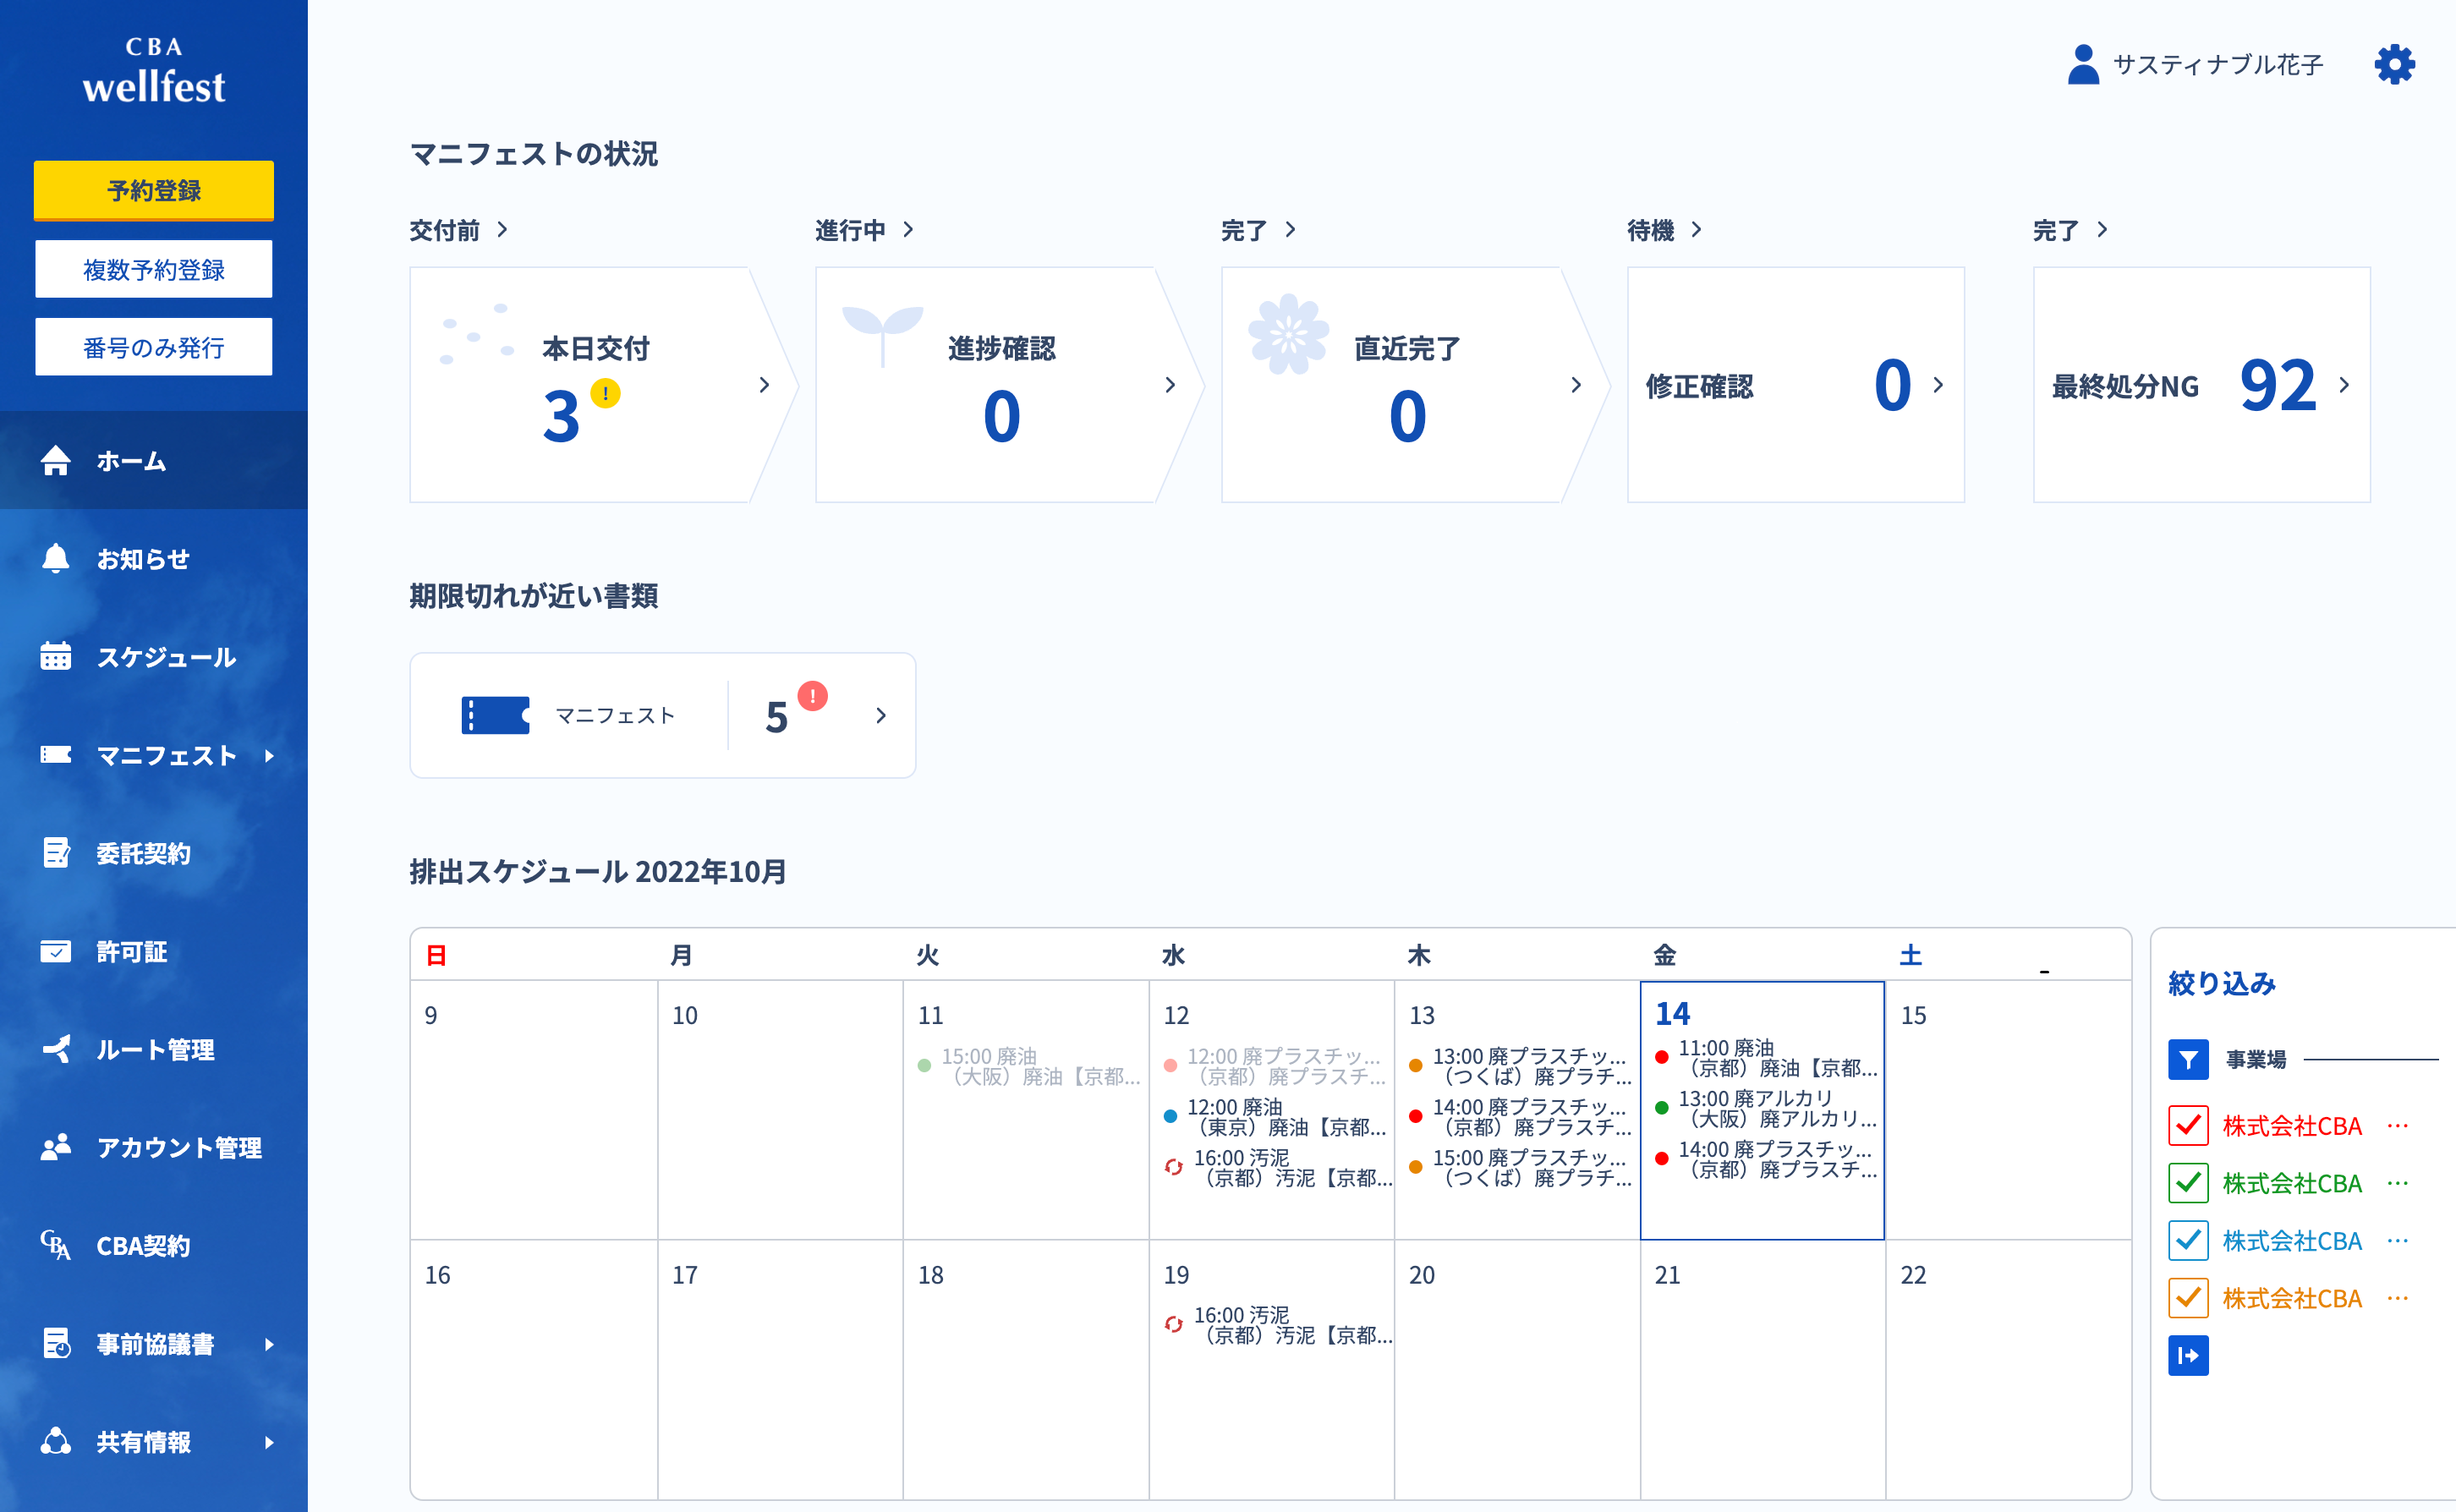Expand the 事前協議書 sidebar submenu
Image resolution: width=2456 pixels, height=1512 pixels.
point(269,1344)
